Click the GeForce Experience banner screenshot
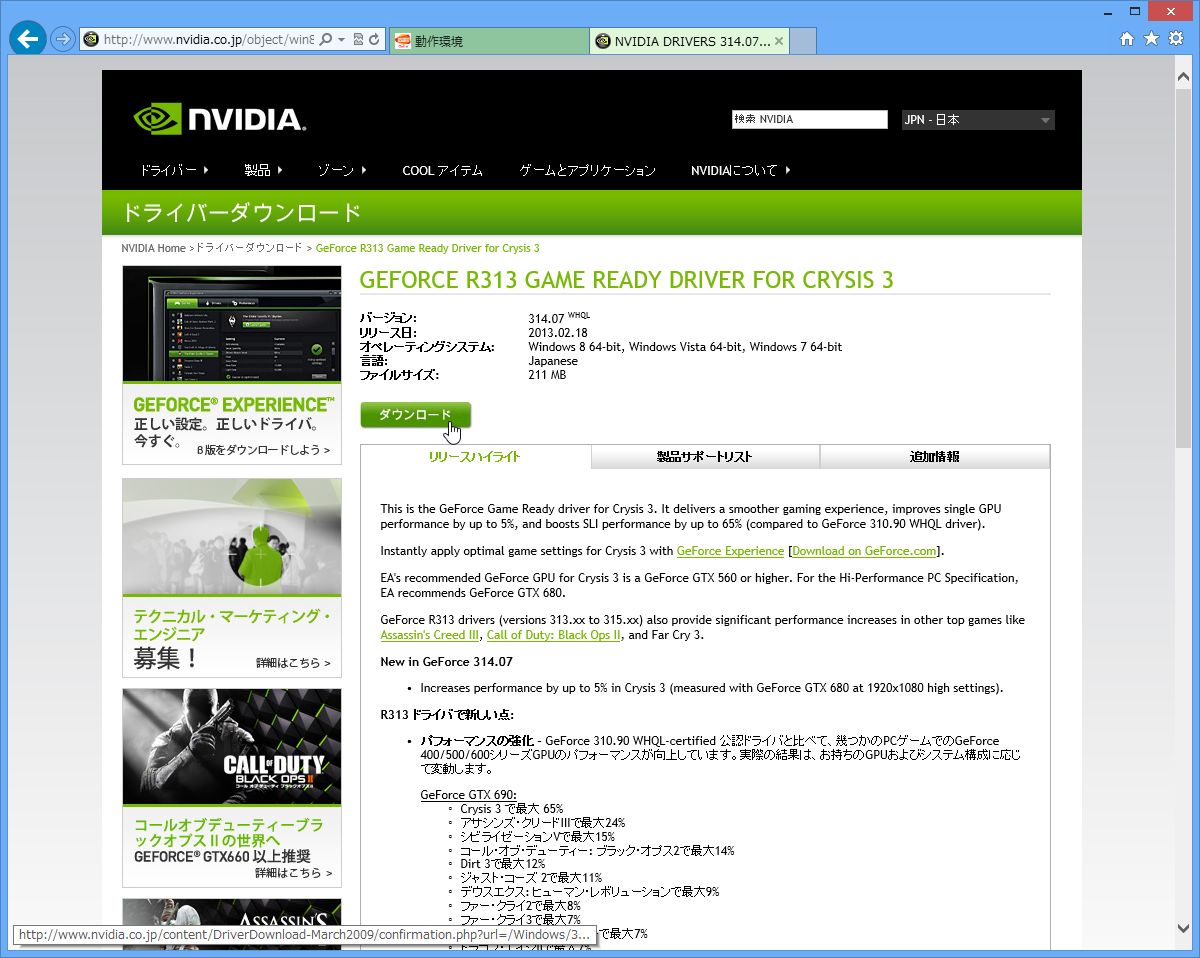 pos(232,324)
